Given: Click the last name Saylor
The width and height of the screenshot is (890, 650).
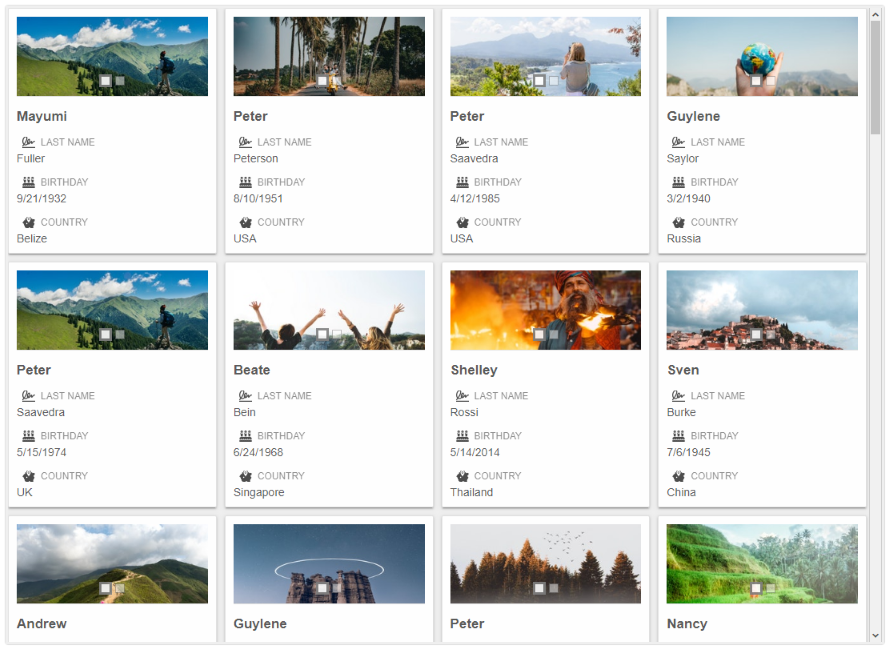Looking at the screenshot, I should click(683, 158).
